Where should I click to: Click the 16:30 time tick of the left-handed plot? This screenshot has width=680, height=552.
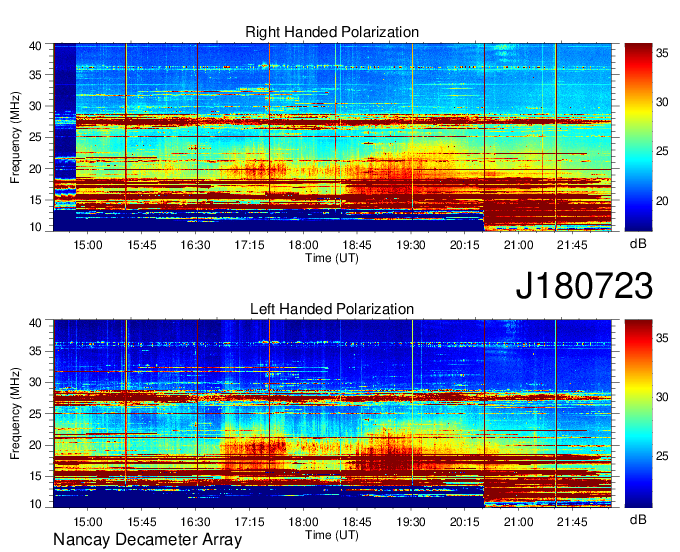coord(195,521)
